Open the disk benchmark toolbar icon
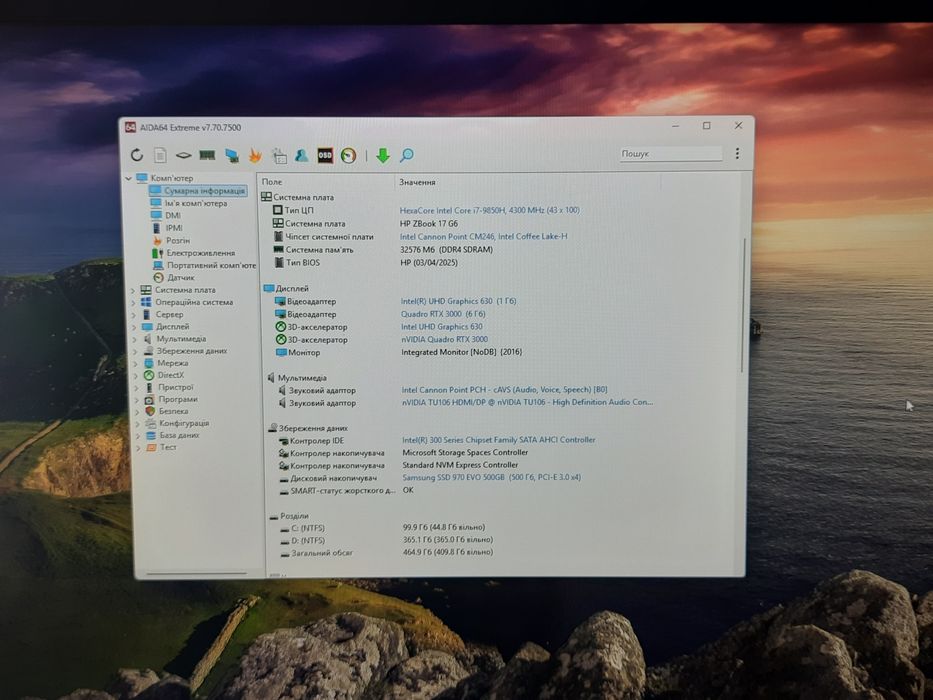The image size is (933, 700). pyautogui.click(x=183, y=155)
